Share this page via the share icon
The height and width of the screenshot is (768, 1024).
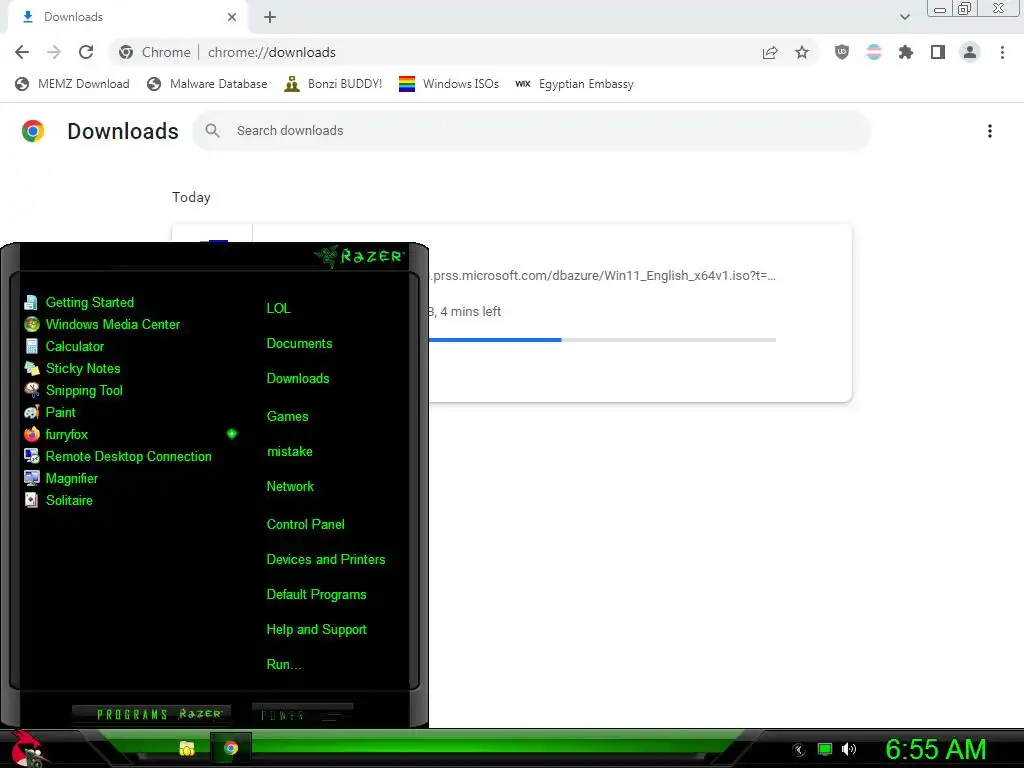(770, 52)
